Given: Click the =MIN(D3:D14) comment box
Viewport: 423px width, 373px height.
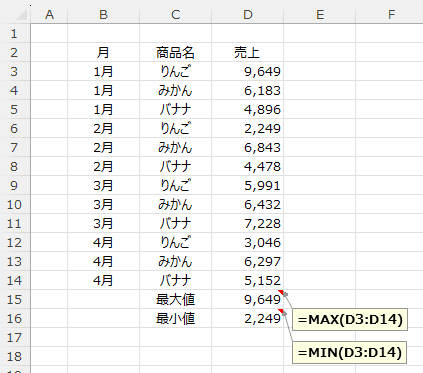Looking at the screenshot, I should coord(349,352).
